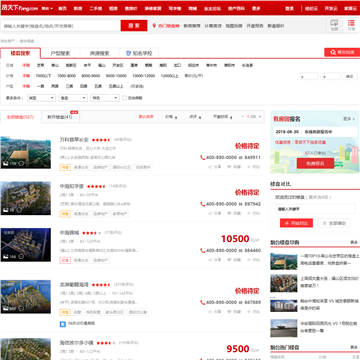Click 全部清空 button in compare panel
Screen dimensions: 360x360
334,223
